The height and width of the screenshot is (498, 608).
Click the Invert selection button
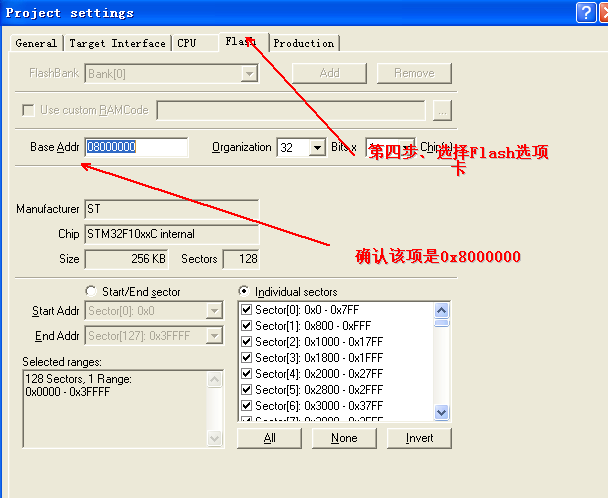[419, 438]
